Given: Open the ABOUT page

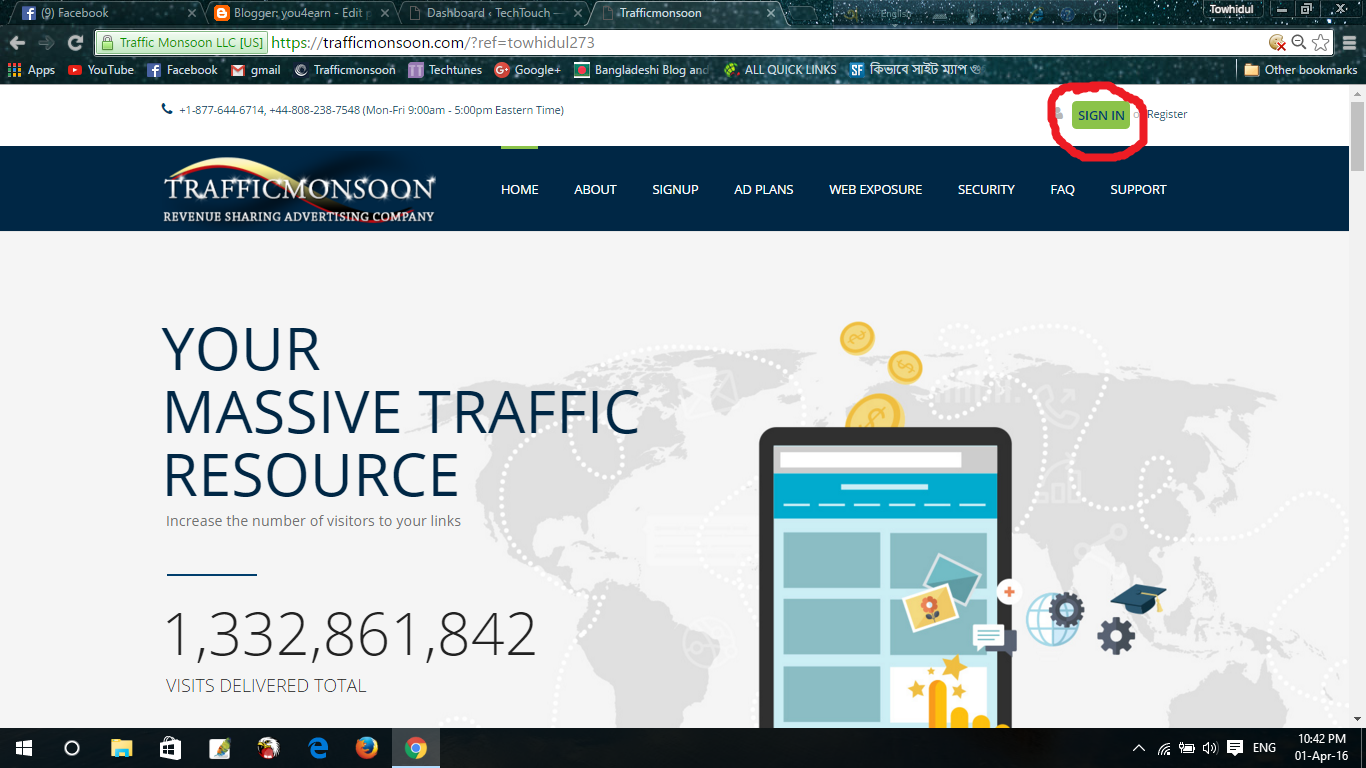Looking at the screenshot, I should click(x=595, y=189).
